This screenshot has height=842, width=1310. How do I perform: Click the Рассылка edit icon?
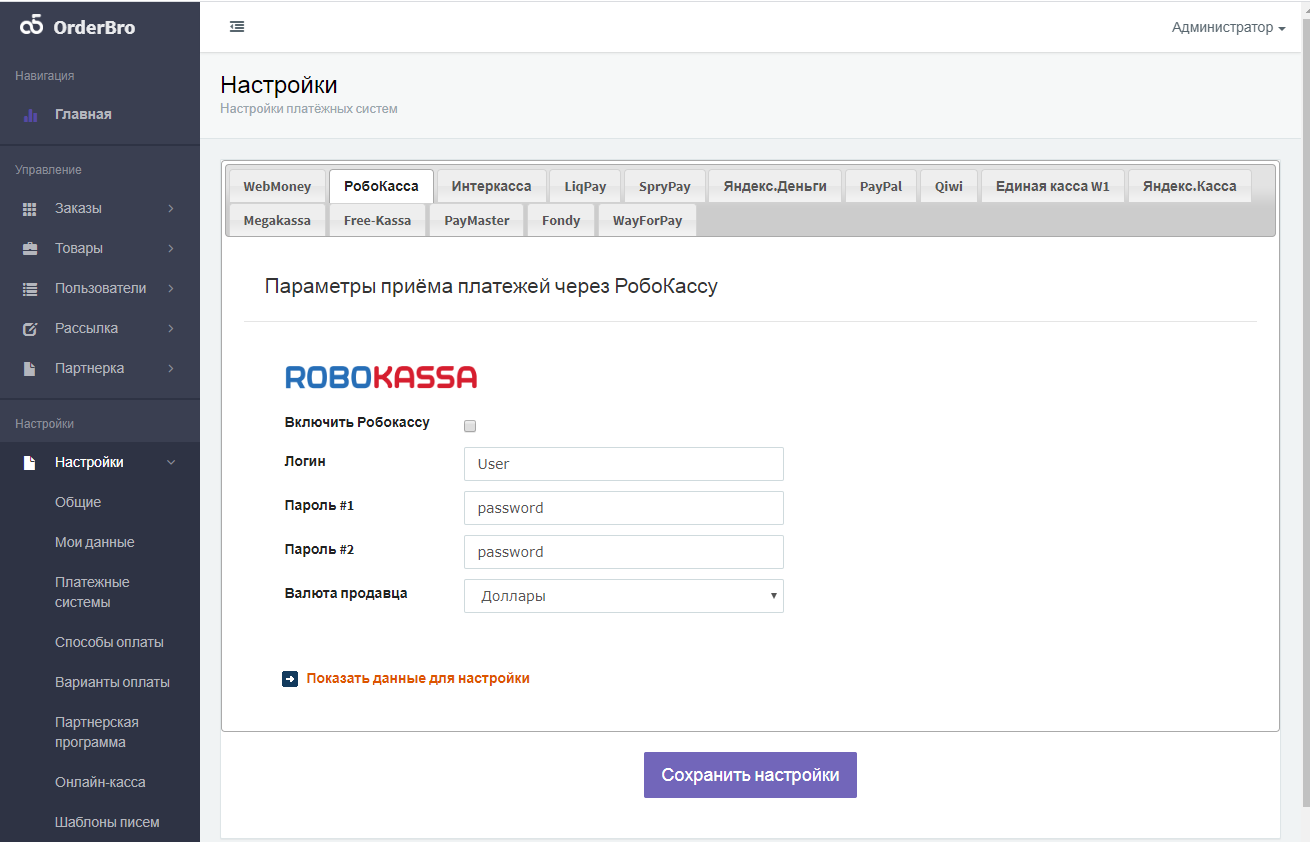(x=30, y=329)
